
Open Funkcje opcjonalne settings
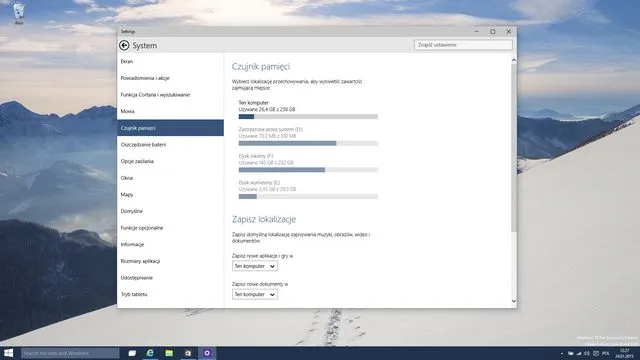170,228
